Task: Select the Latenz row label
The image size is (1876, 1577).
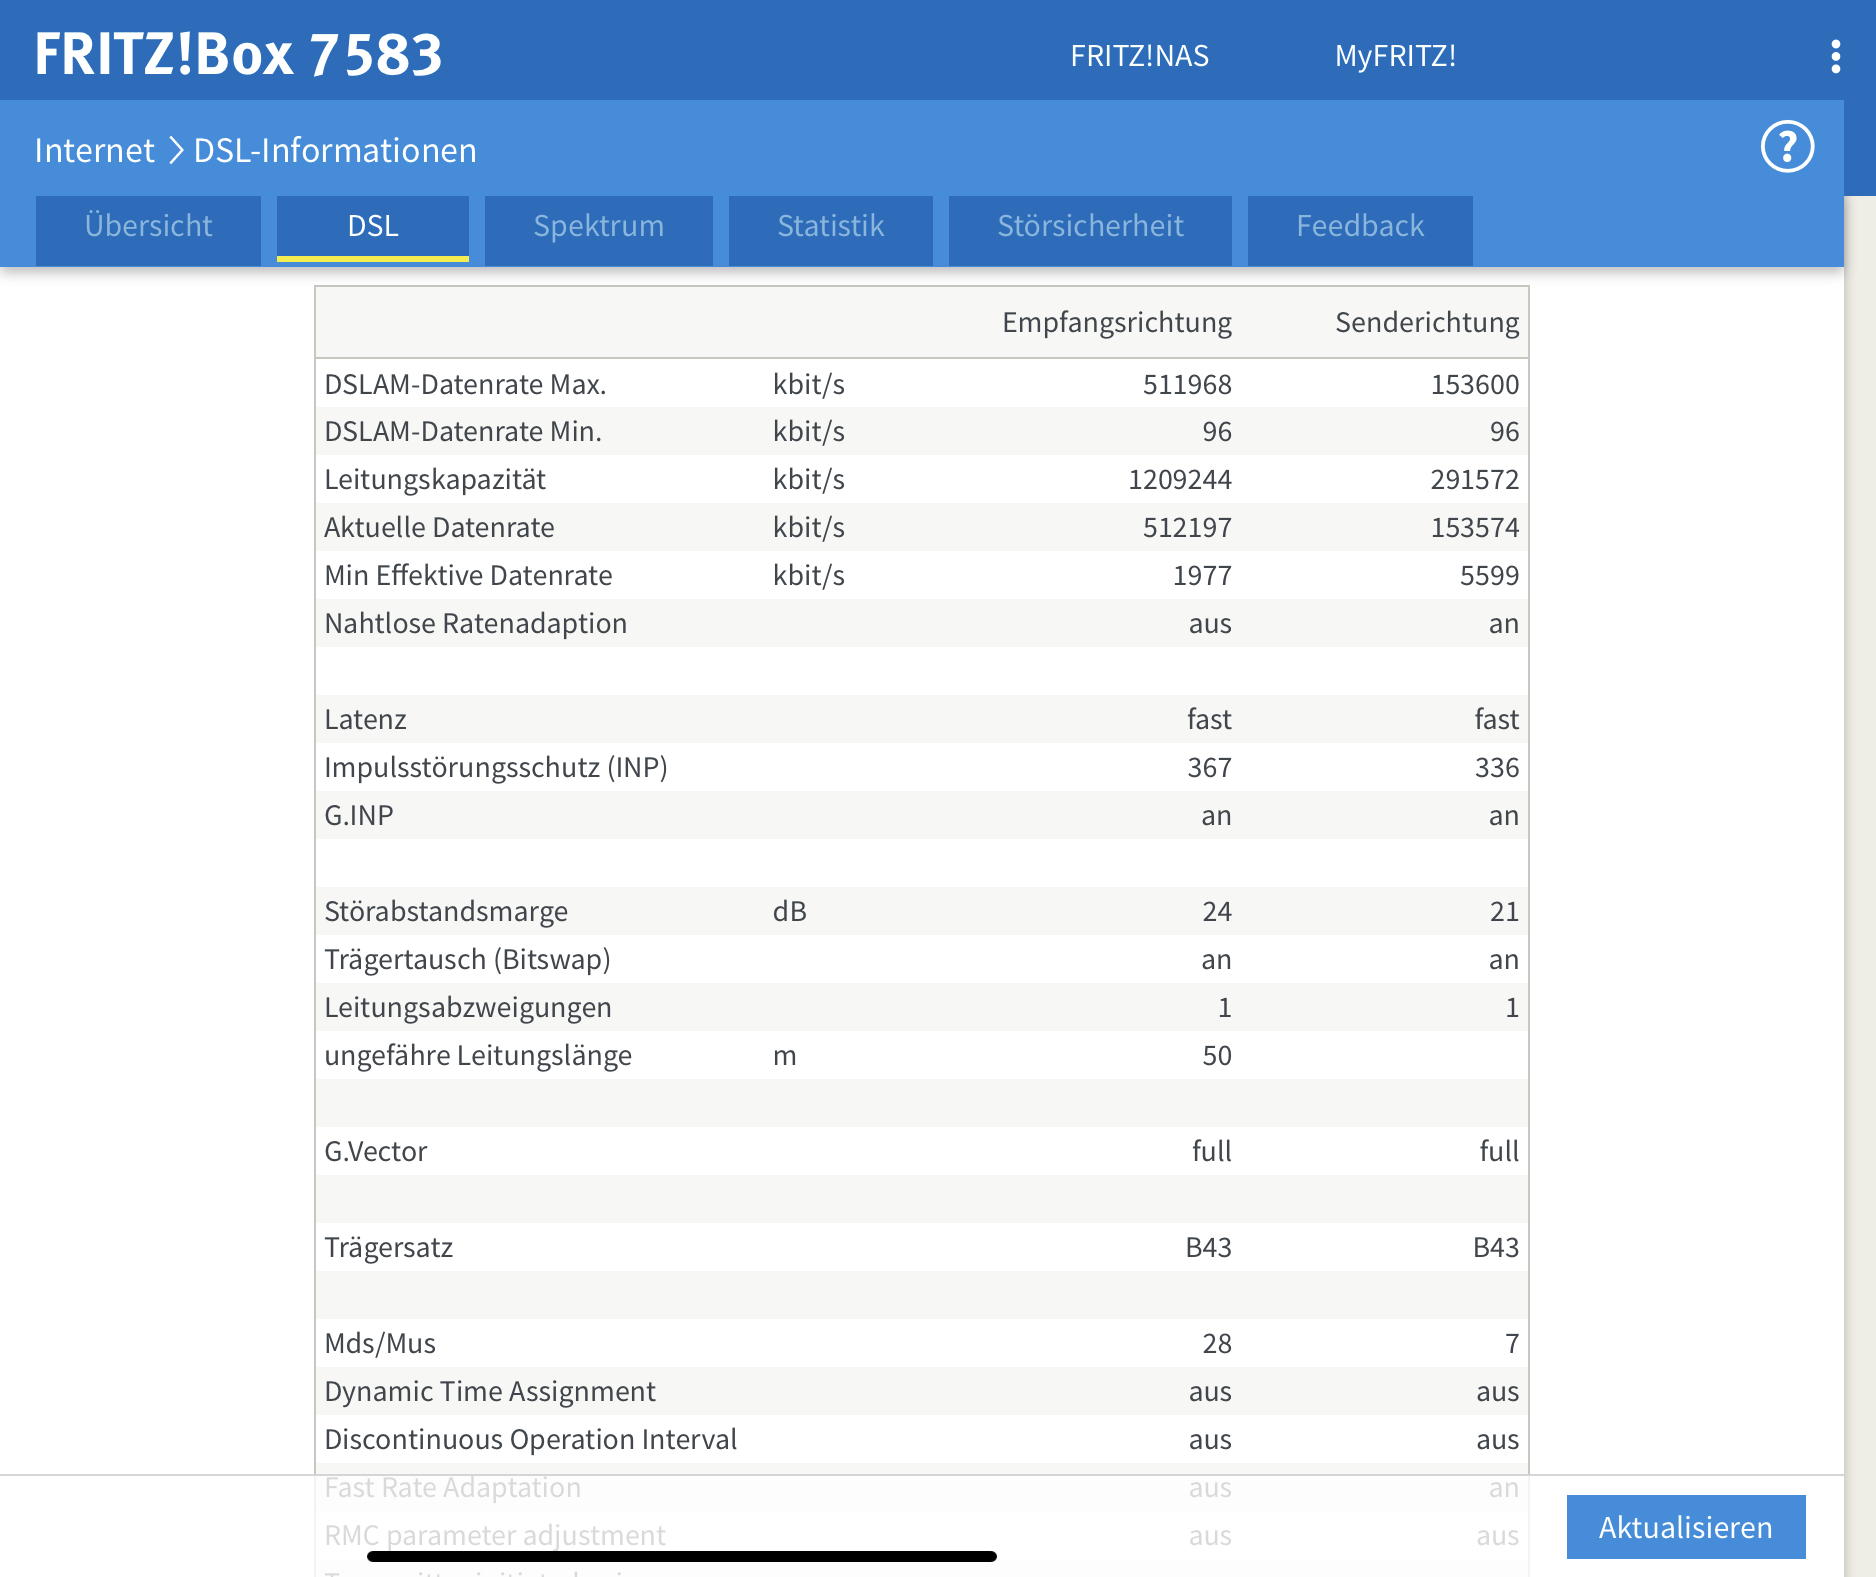Action: (365, 719)
